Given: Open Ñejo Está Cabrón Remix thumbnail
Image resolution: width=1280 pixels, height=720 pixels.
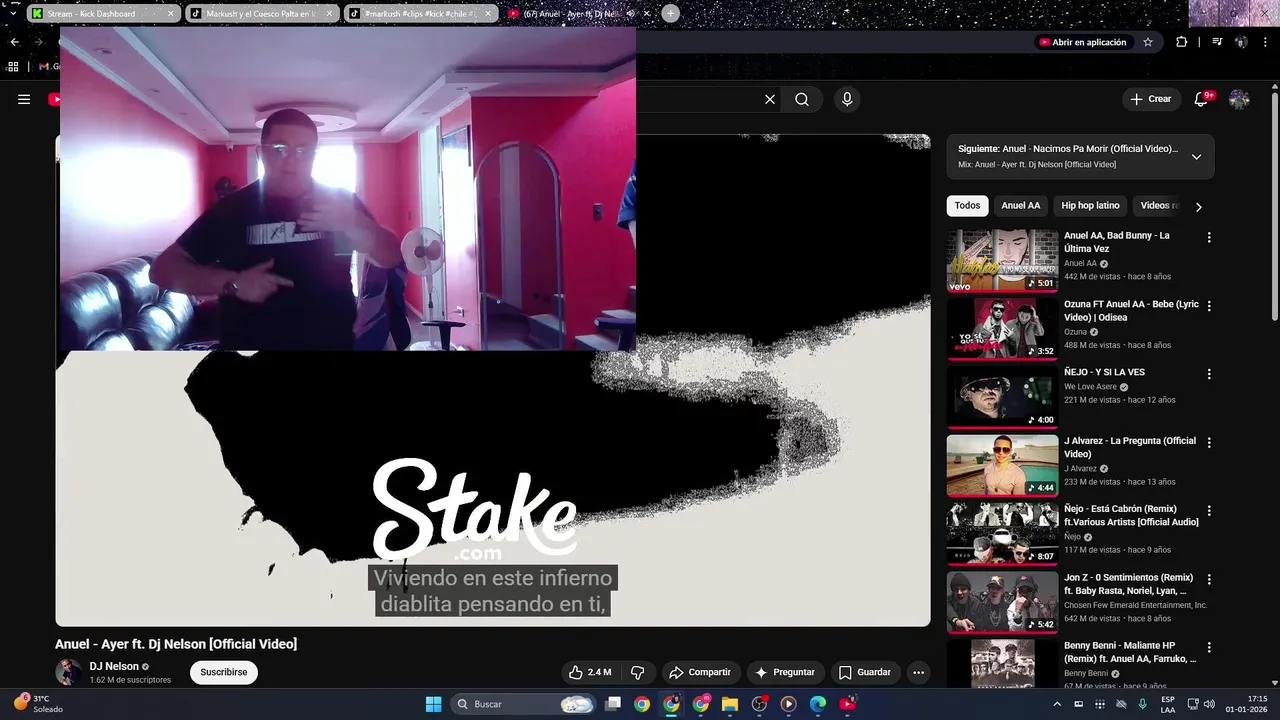Looking at the screenshot, I should (x=1002, y=533).
